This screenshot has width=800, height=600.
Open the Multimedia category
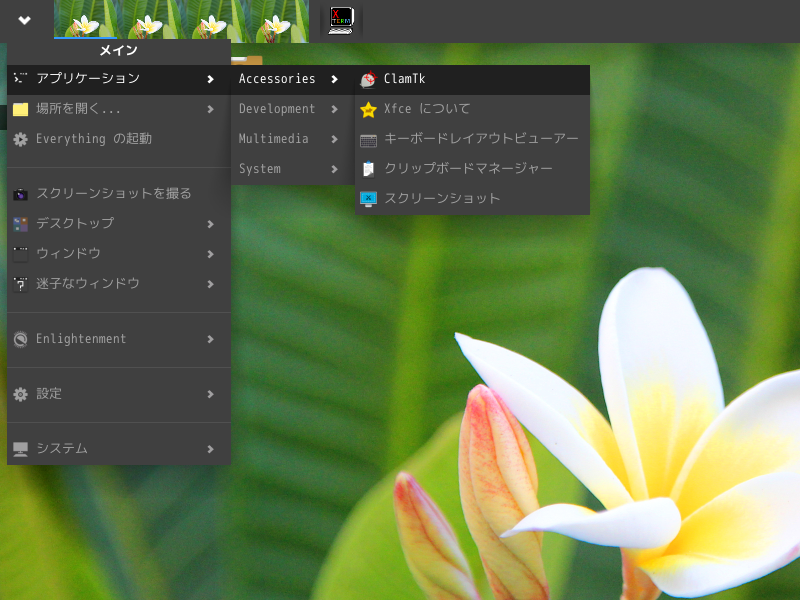click(x=293, y=139)
